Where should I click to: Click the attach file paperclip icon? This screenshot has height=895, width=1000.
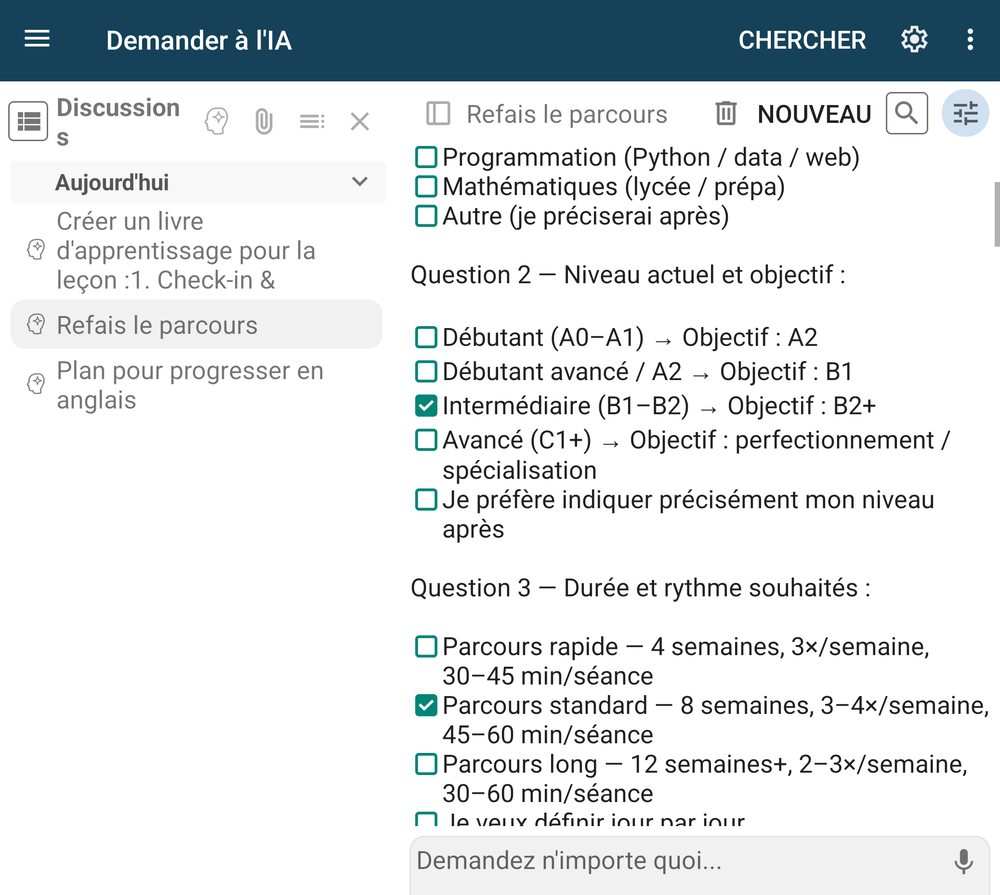point(263,121)
